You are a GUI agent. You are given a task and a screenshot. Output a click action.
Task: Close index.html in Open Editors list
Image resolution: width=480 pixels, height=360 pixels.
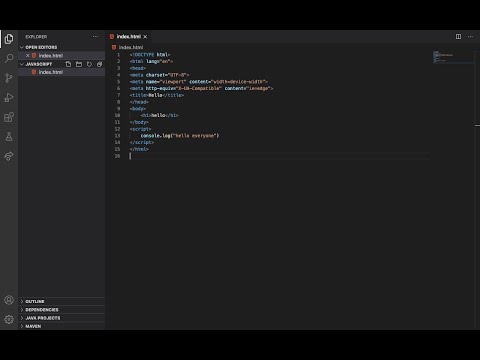click(x=28, y=55)
